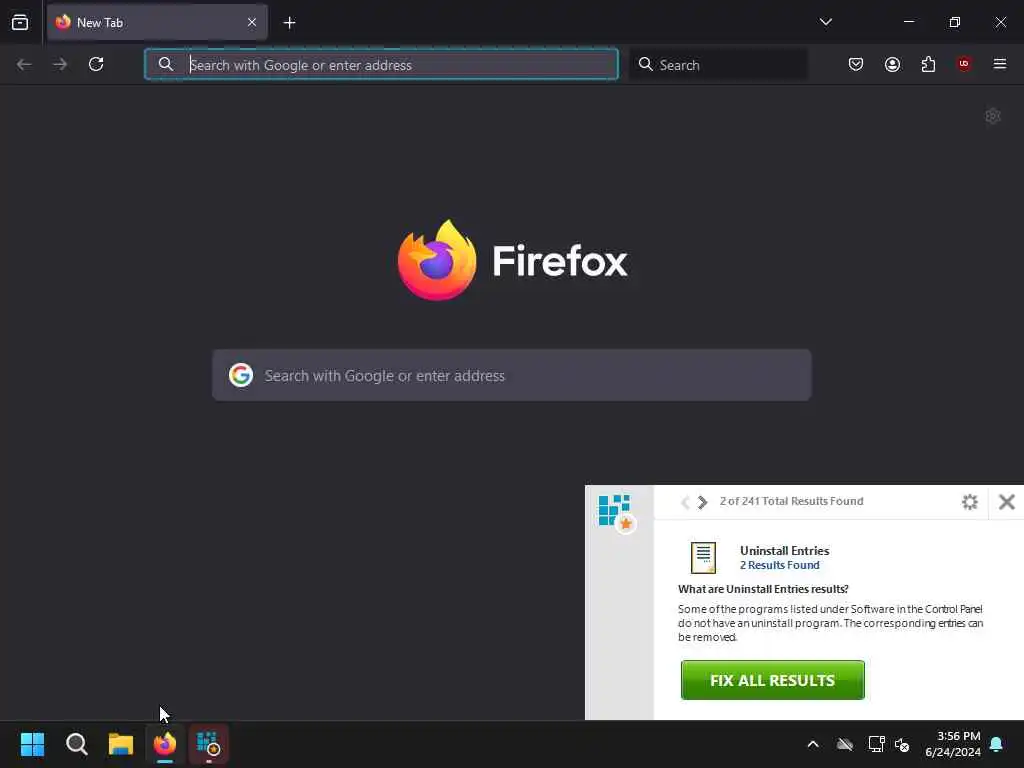Click Firefox taskbar icon
Image resolution: width=1024 pixels, height=768 pixels.
coord(165,744)
